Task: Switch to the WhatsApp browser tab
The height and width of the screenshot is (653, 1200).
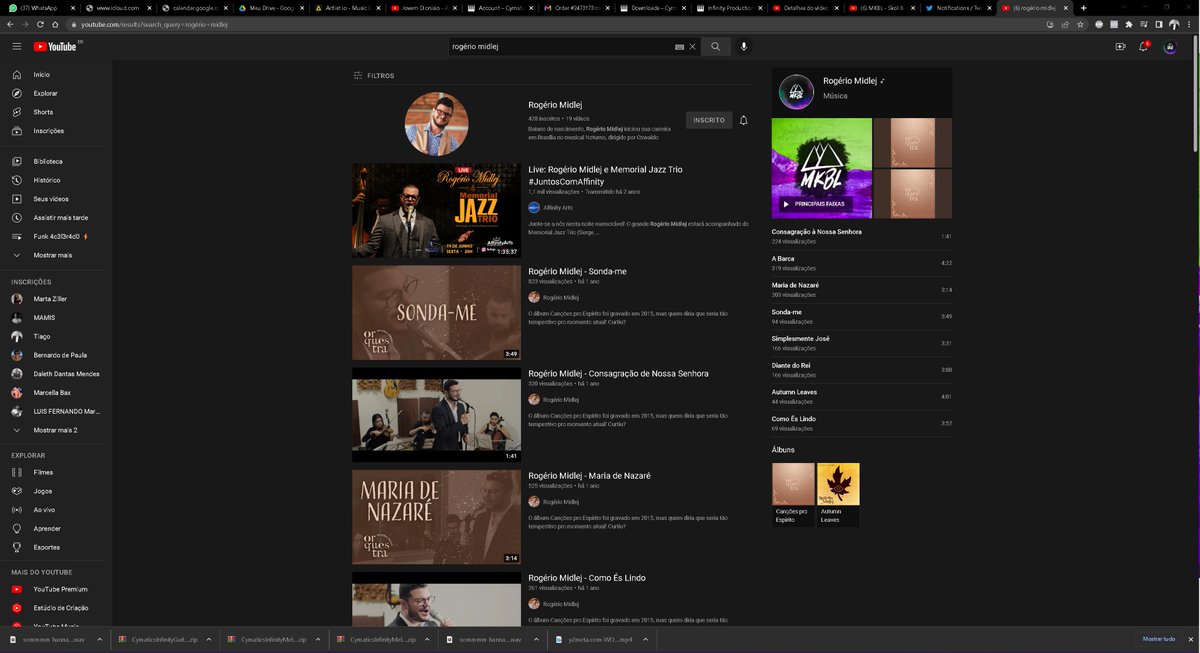Action: click(x=40, y=7)
